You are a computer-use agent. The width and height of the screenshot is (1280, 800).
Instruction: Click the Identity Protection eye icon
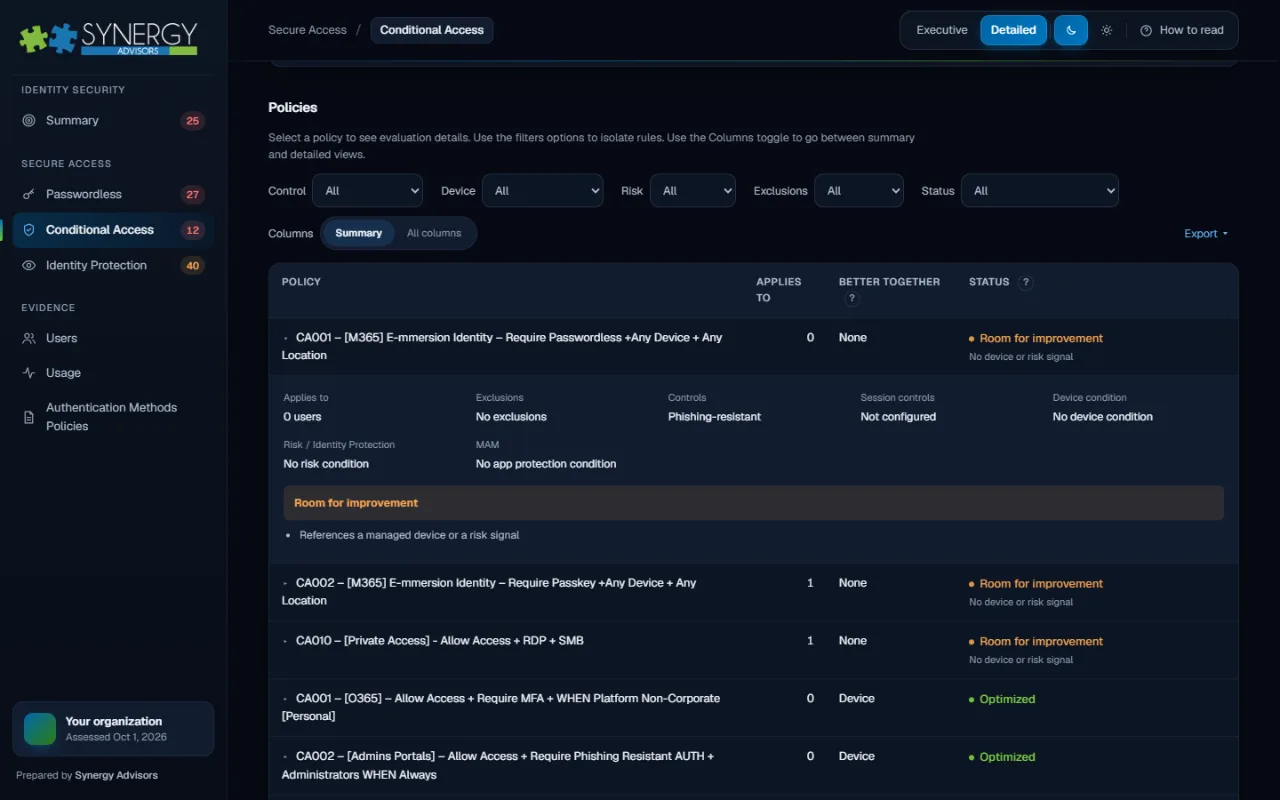(x=29, y=265)
